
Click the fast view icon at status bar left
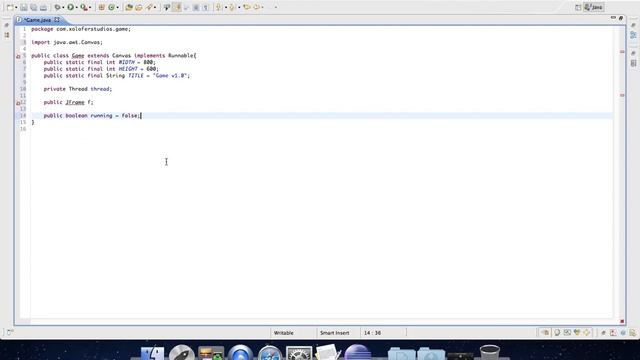pyautogui.click(x=10, y=333)
